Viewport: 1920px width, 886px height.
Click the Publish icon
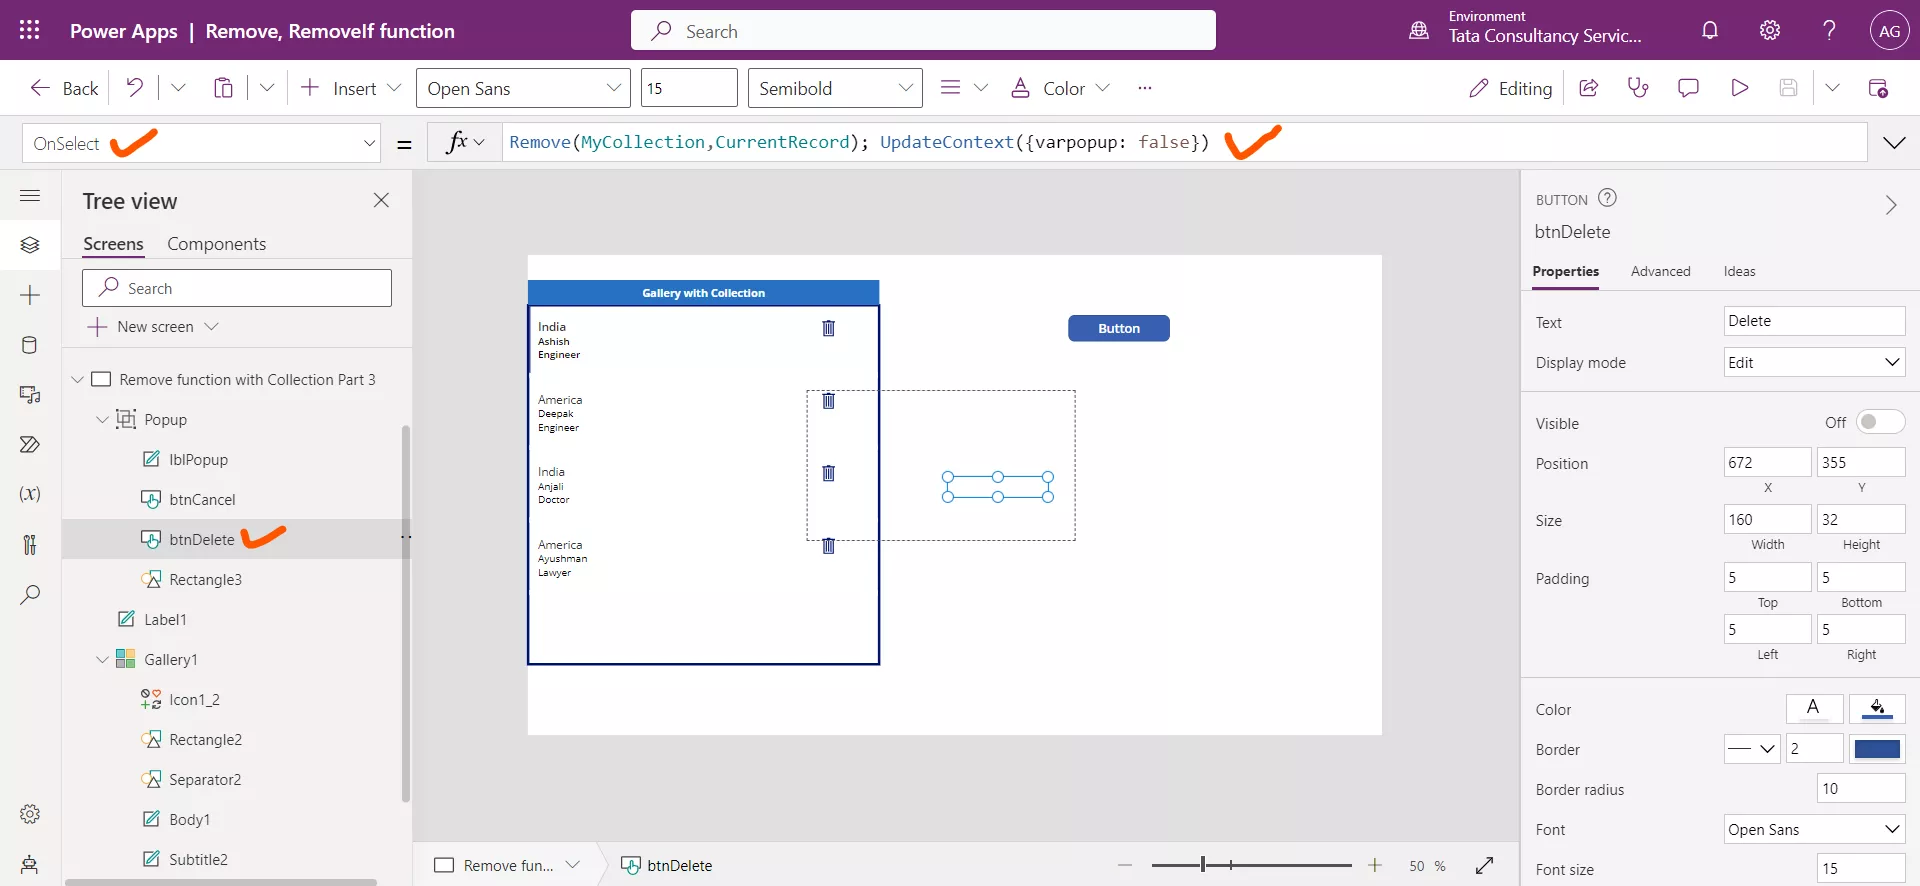[x=1878, y=88]
